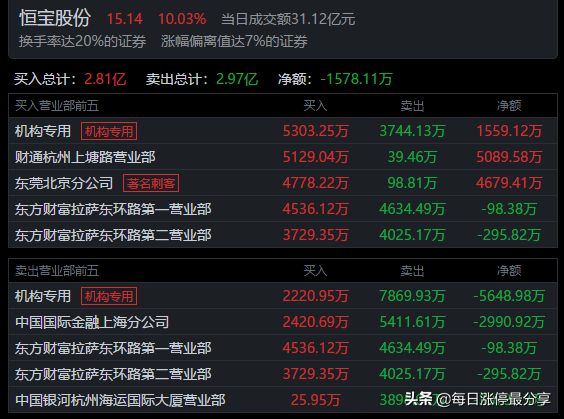
Task: Open 东莞北京分公司 broker entry
Action: click(x=64, y=183)
